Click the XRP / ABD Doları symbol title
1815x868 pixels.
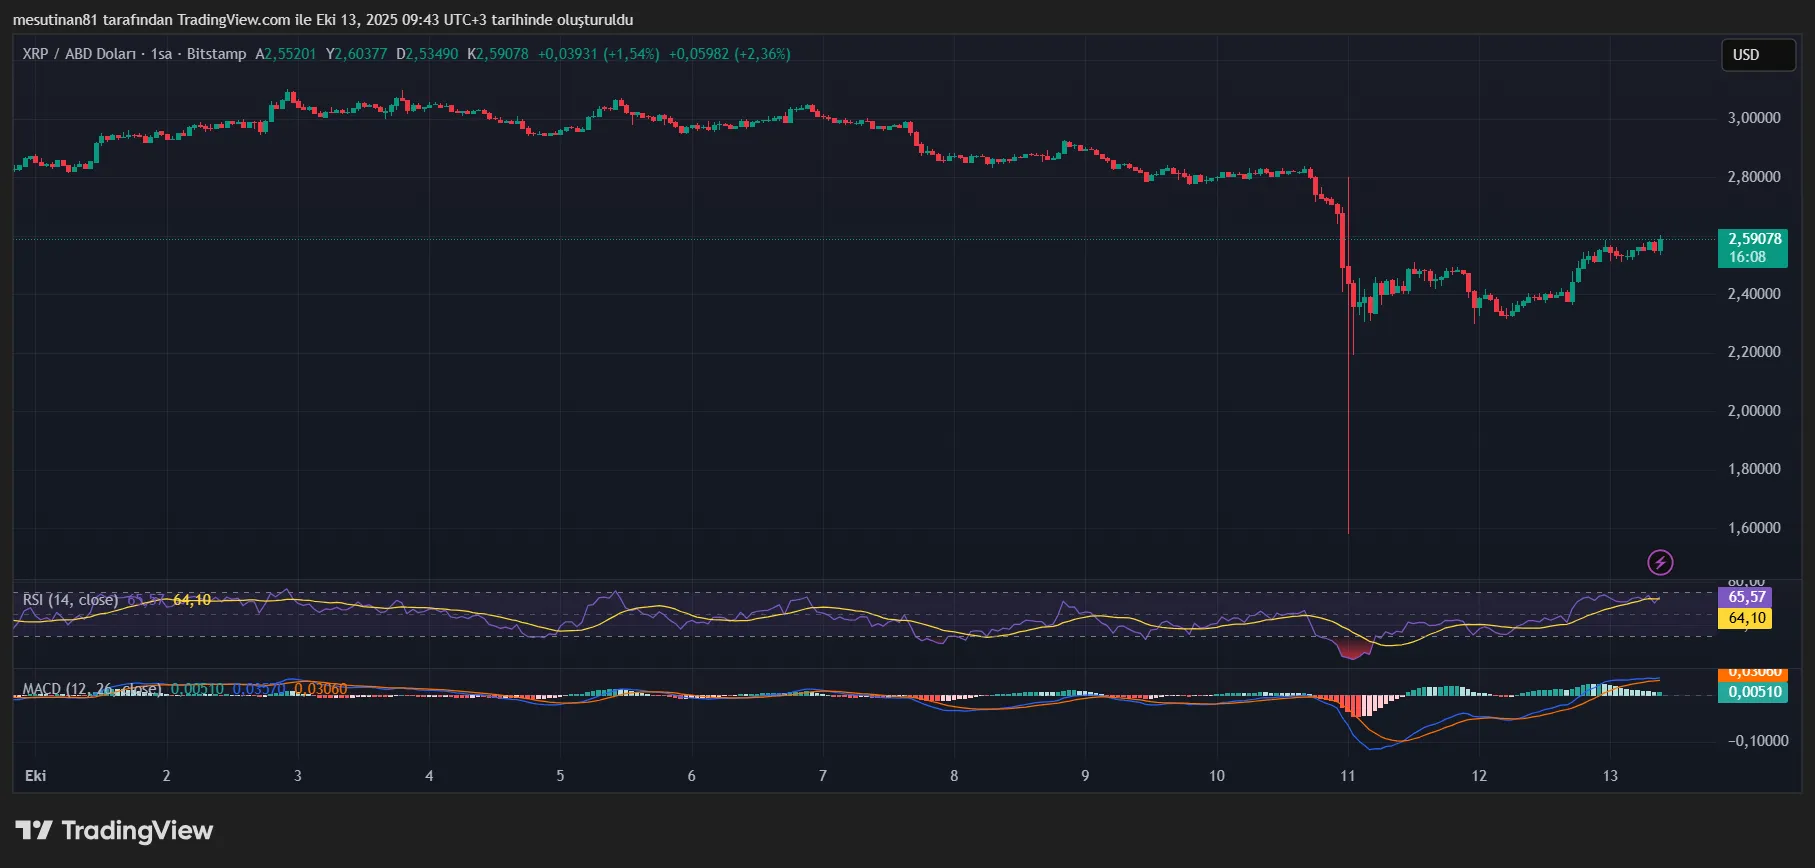pos(79,54)
